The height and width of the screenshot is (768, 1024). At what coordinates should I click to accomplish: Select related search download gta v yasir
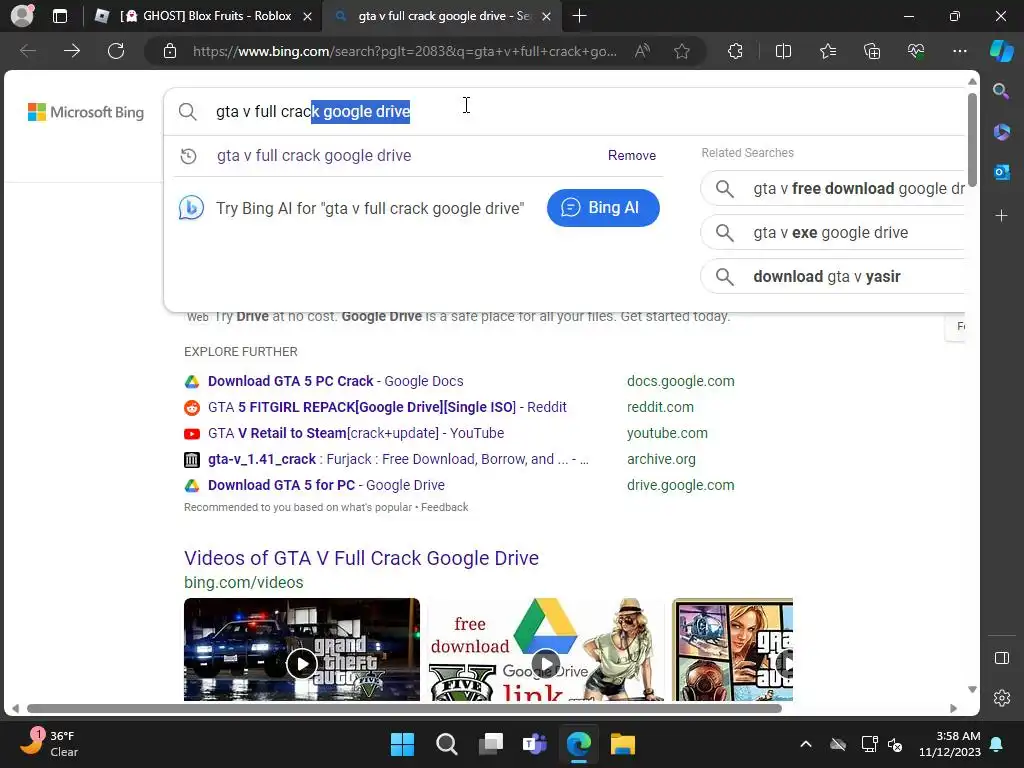click(x=833, y=276)
